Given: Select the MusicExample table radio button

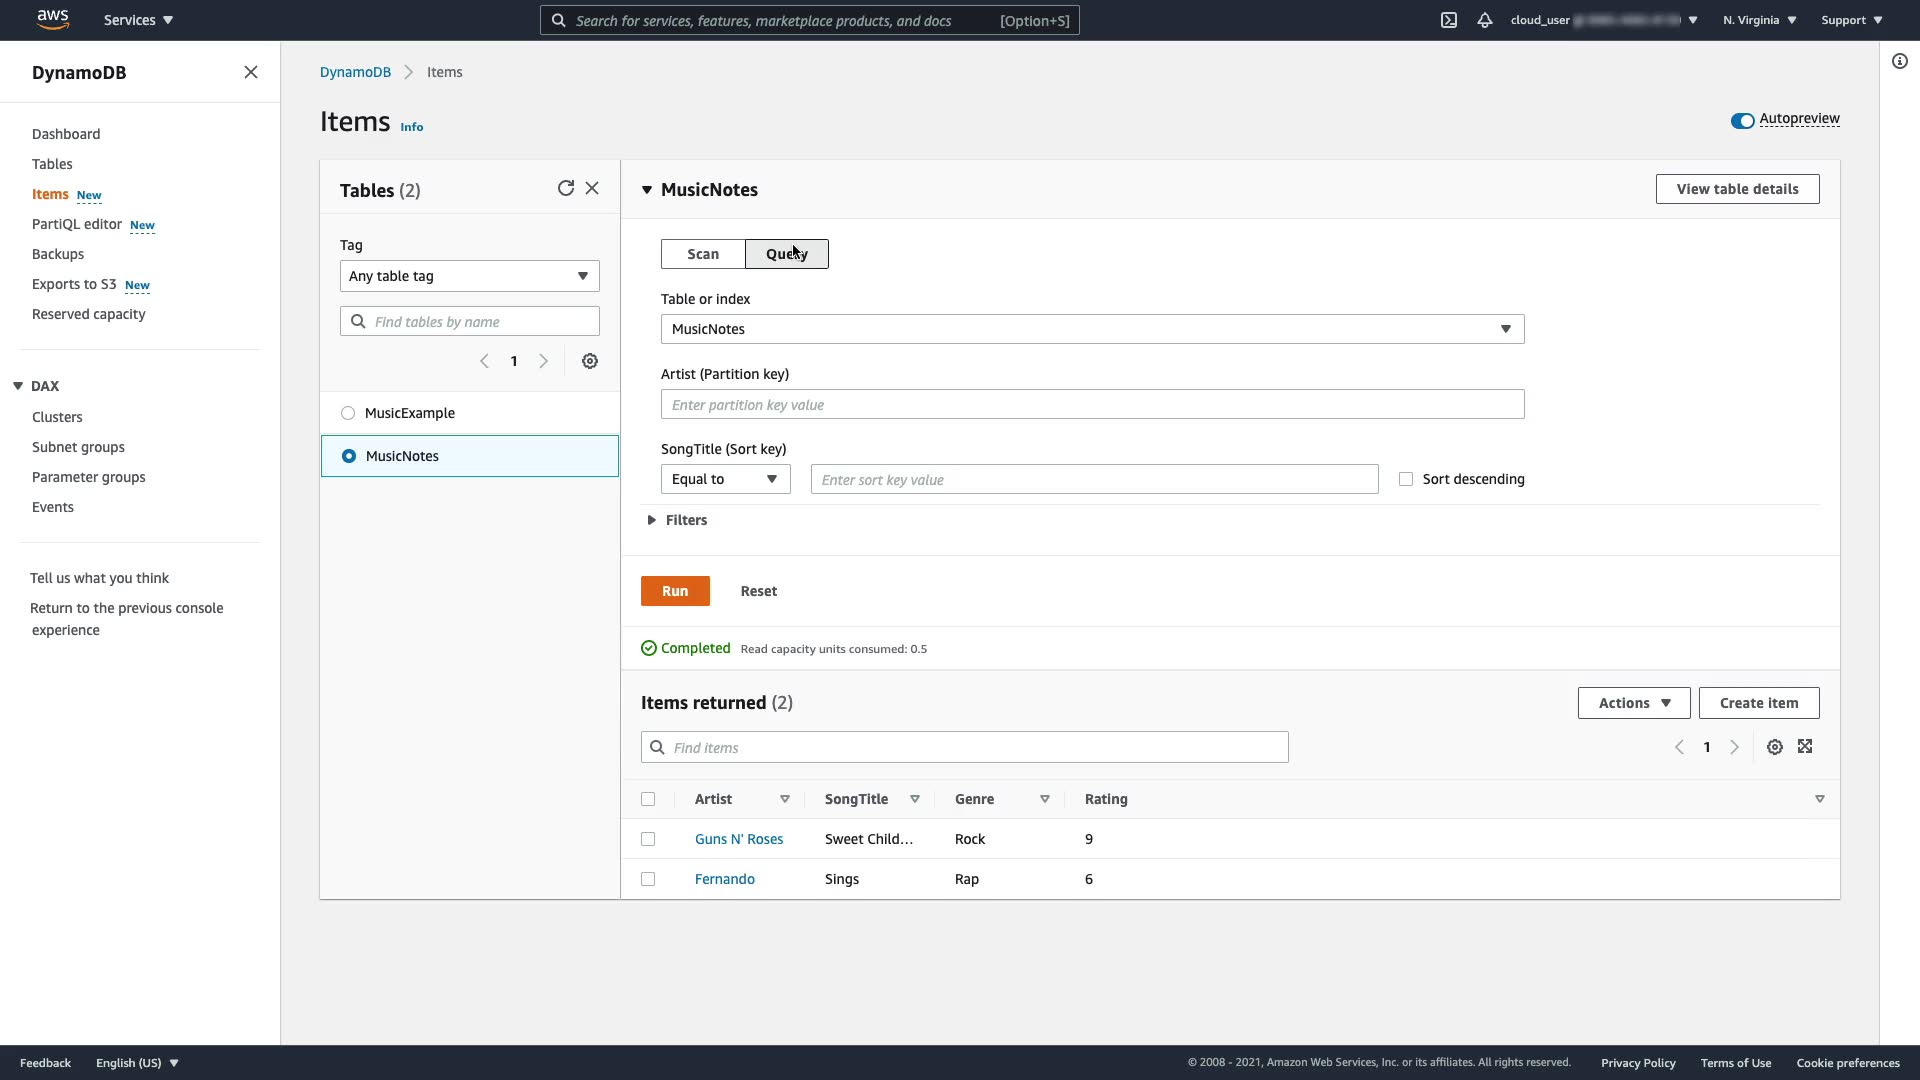Looking at the screenshot, I should (x=348, y=413).
